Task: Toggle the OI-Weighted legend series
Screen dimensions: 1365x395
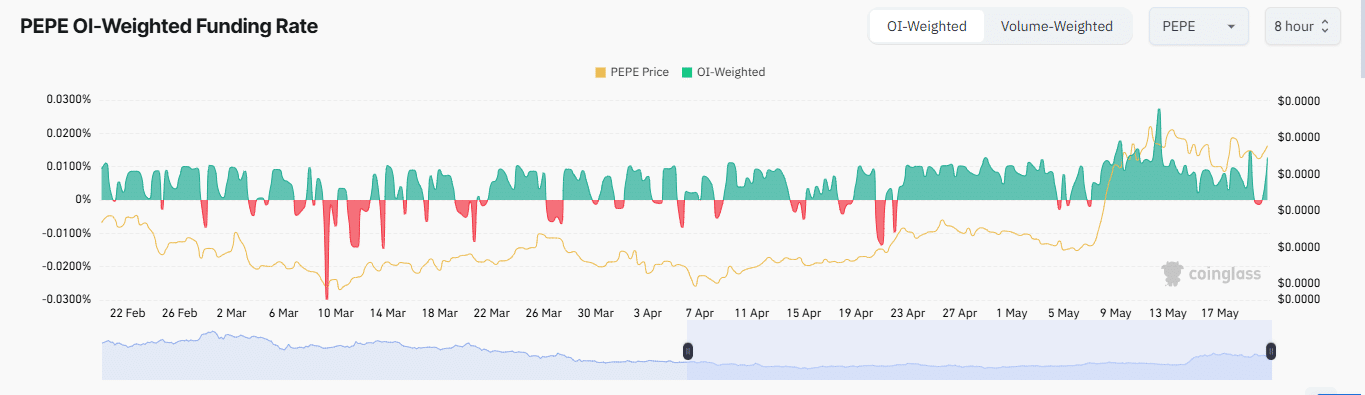Action: tap(723, 72)
